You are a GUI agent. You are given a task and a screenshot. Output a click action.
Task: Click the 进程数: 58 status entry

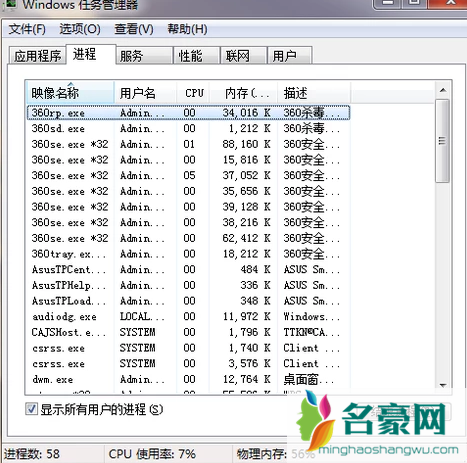pyautogui.click(x=32, y=454)
